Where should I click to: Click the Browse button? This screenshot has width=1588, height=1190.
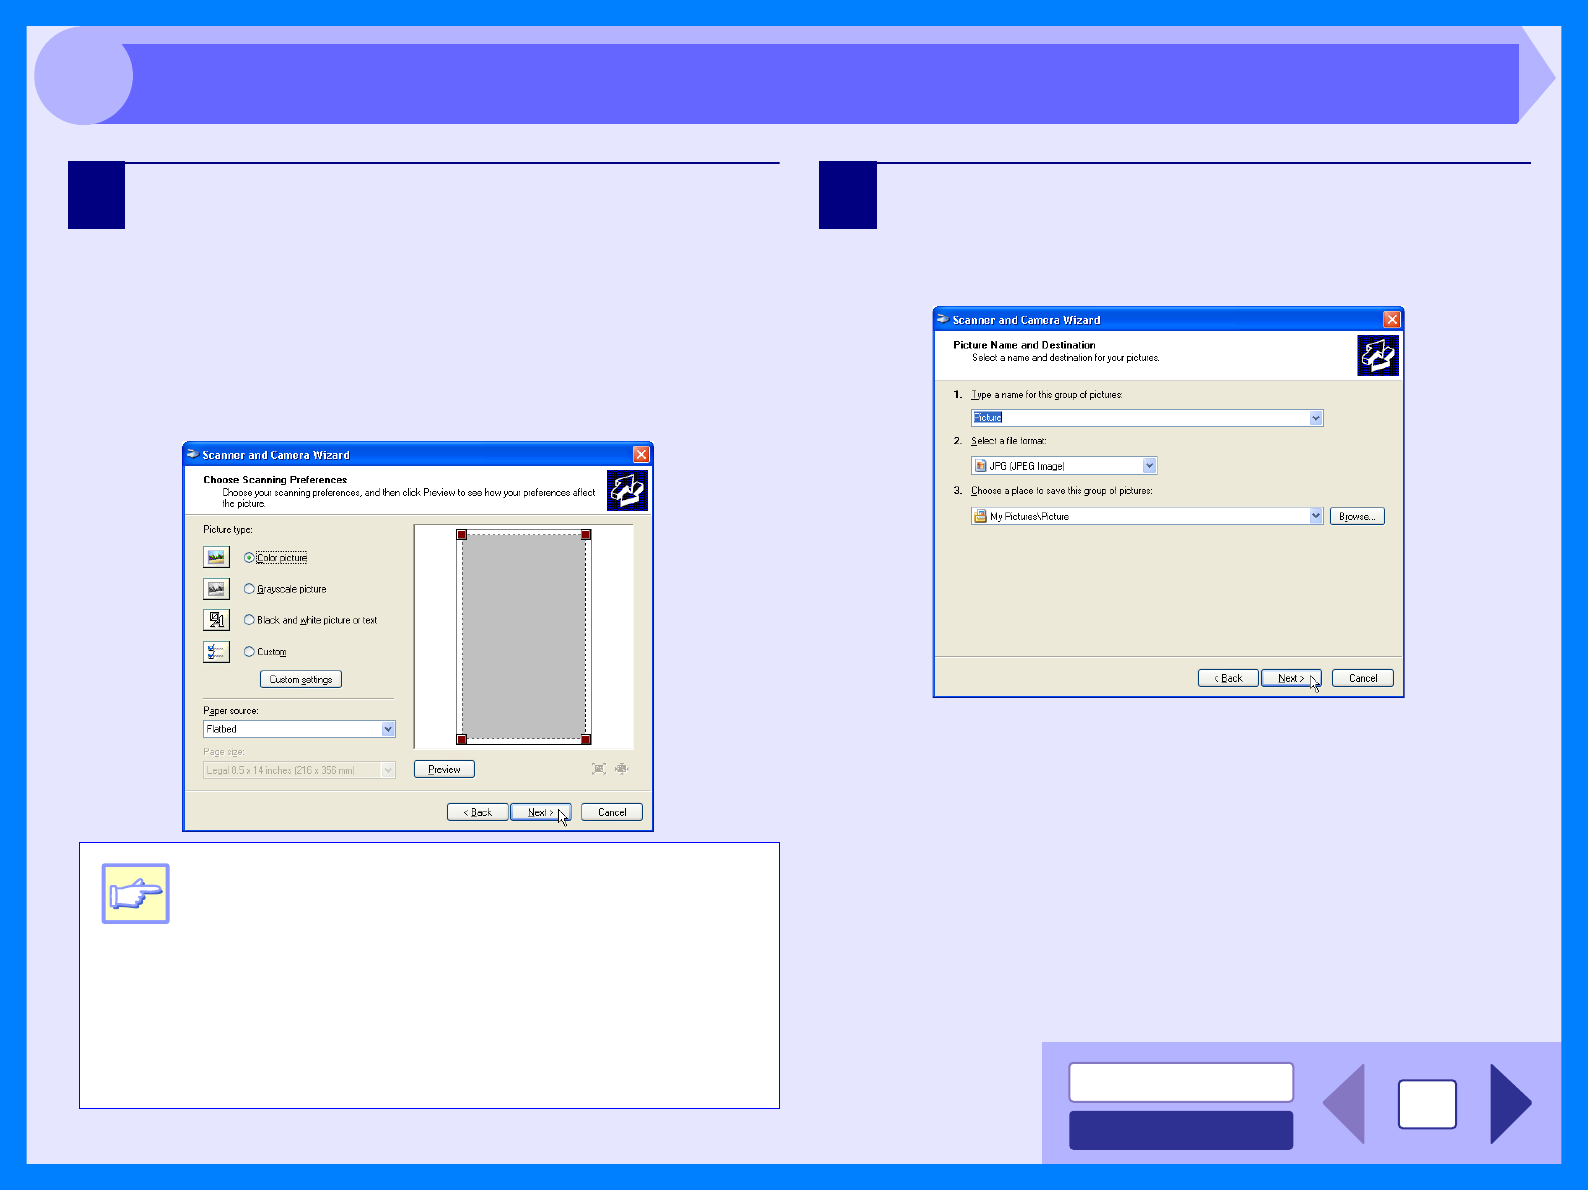click(x=1357, y=516)
